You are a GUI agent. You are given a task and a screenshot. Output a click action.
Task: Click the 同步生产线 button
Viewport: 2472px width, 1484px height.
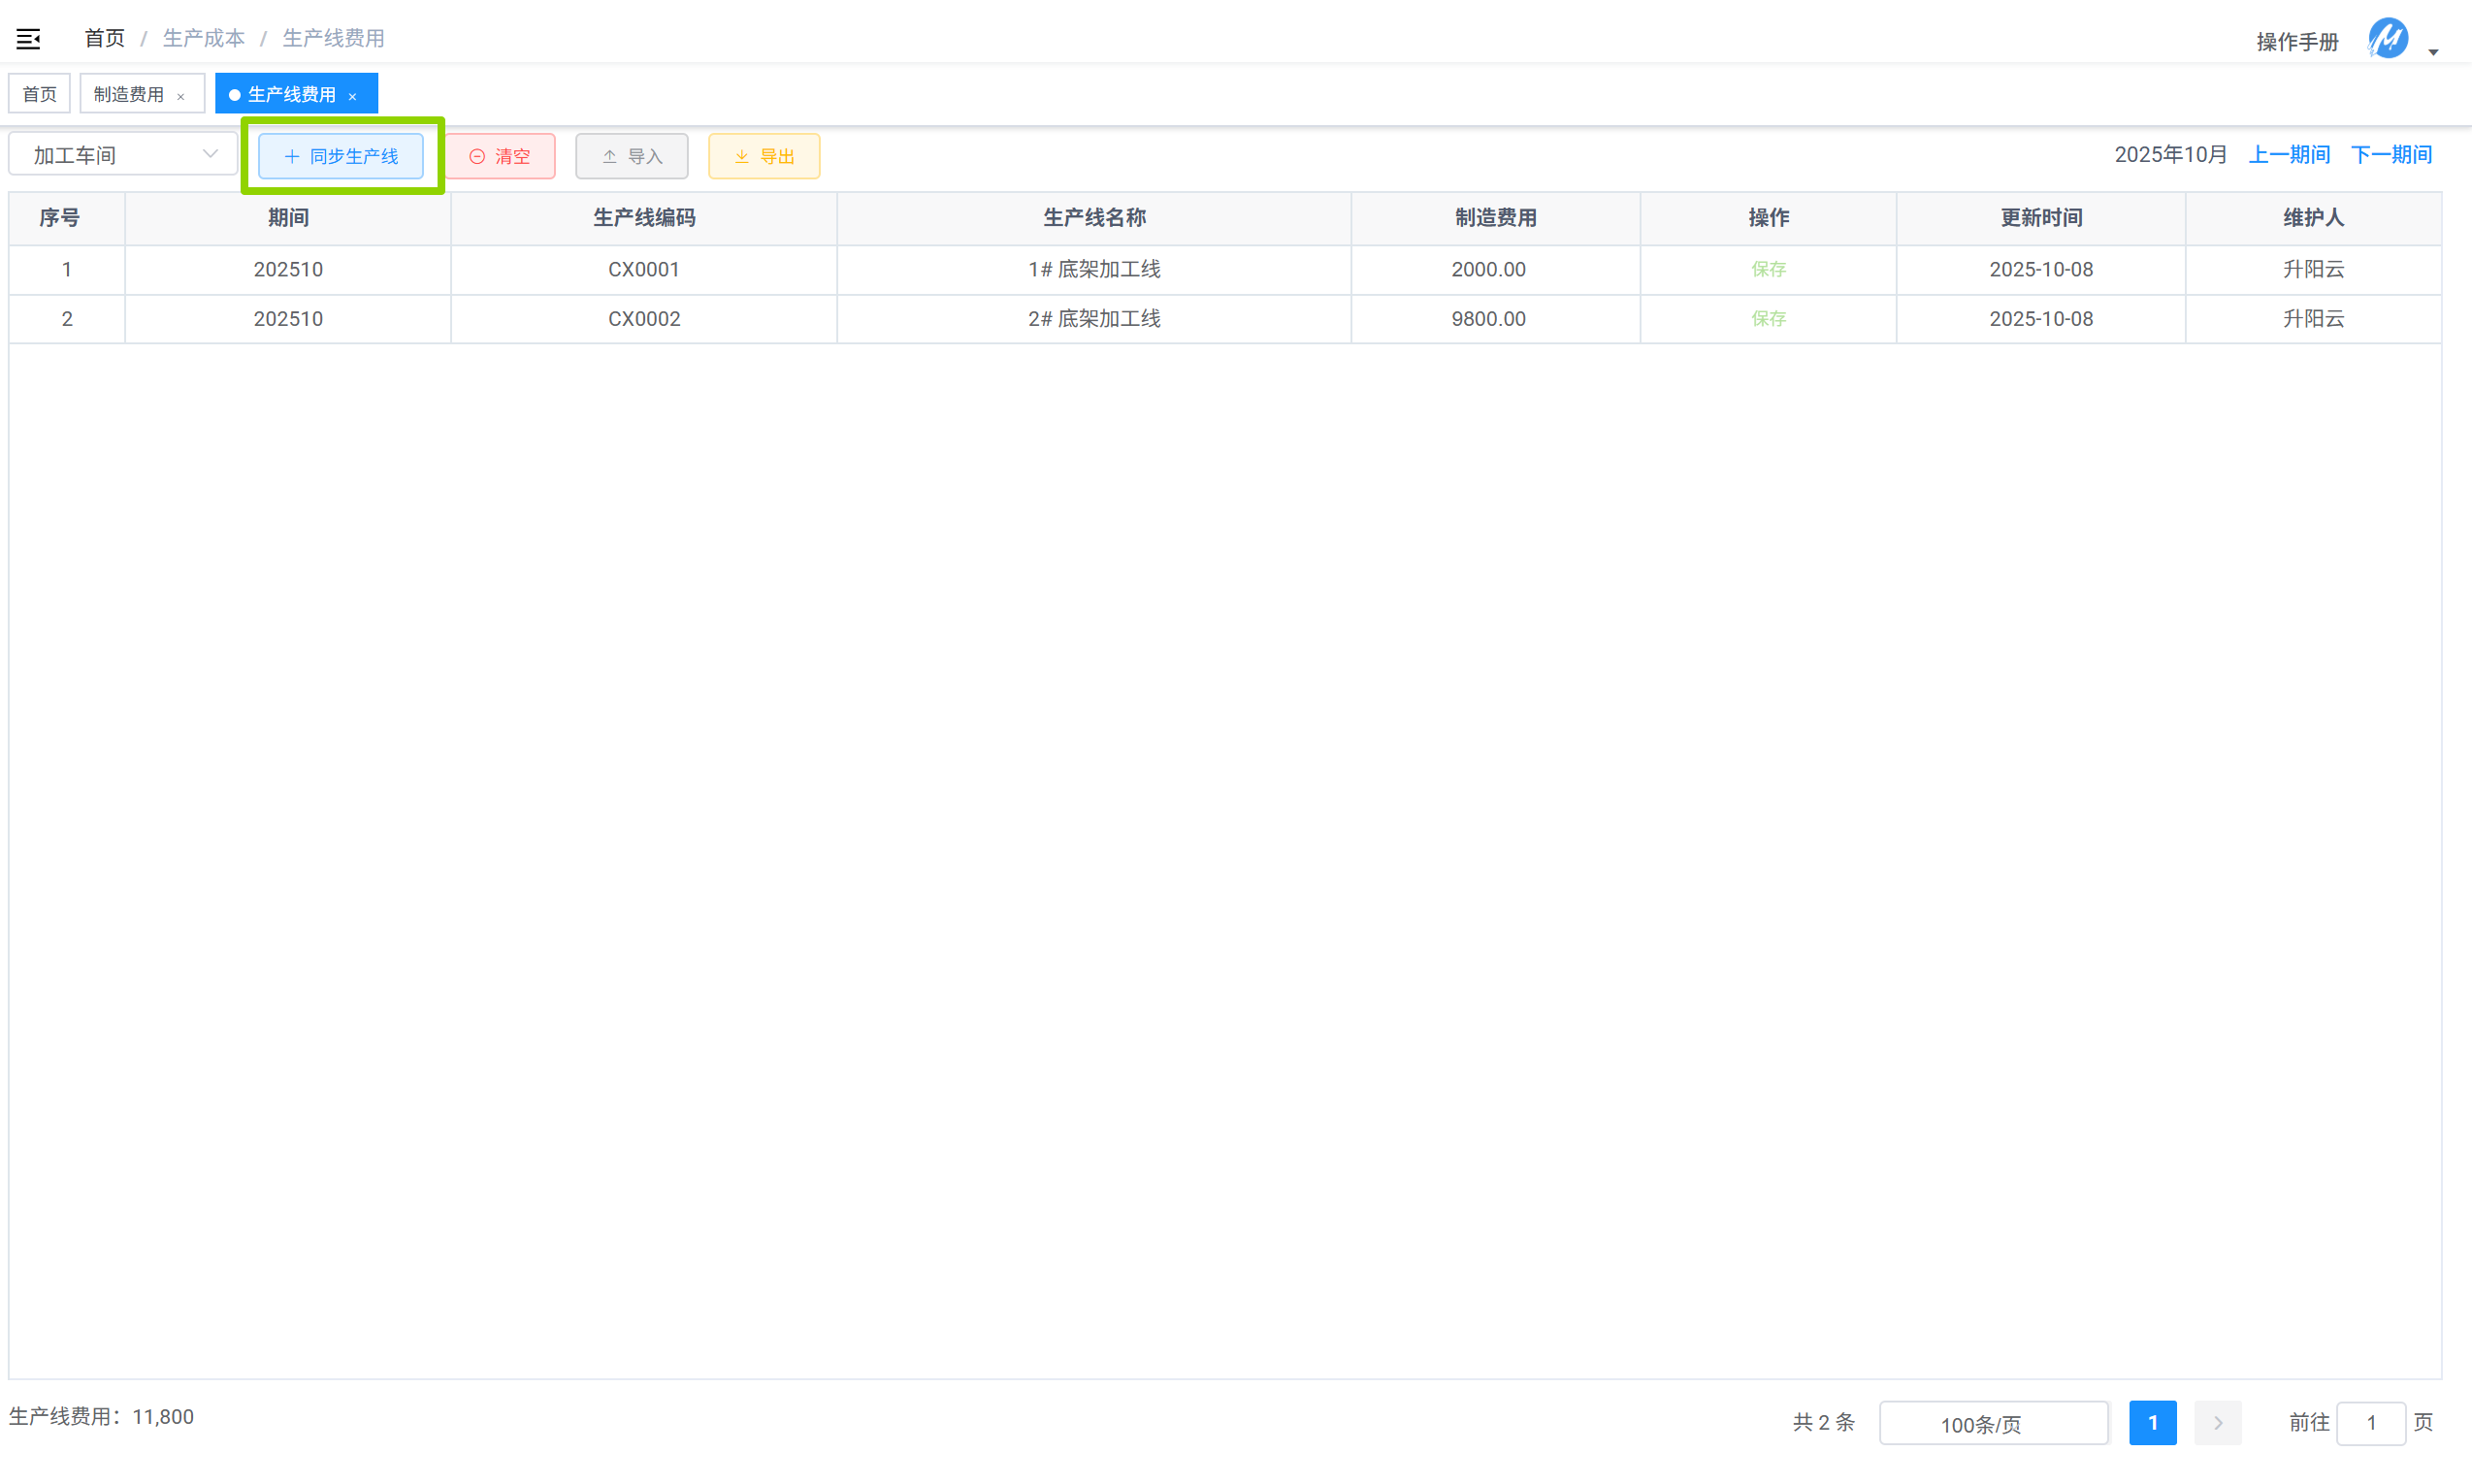341,156
